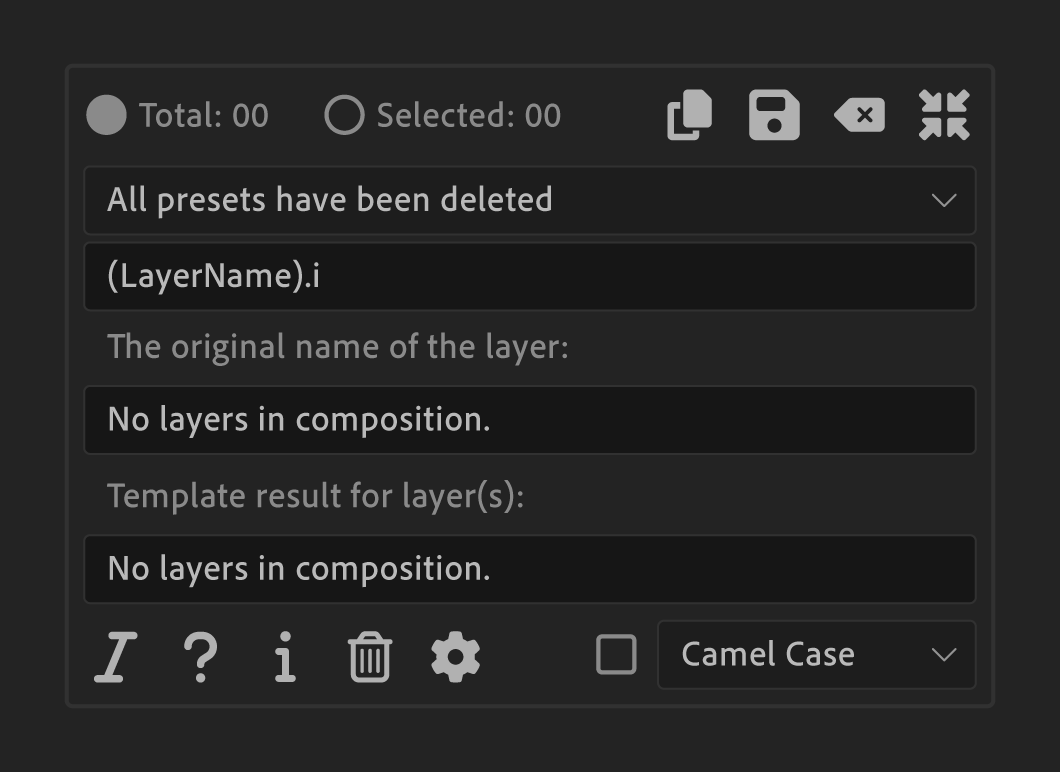Image resolution: width=1060 pixels, height=772 pixels.
Task: Click the collapse panel arrows icon
Action: coord(944,115)
